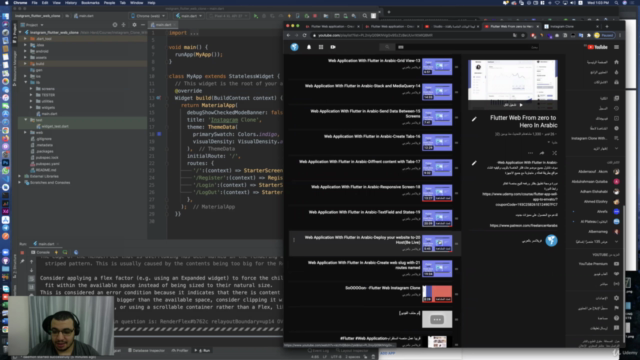640x360 pixels.
Task: Edit the playlist description with the pencil icon
Action: click(474, 163)
